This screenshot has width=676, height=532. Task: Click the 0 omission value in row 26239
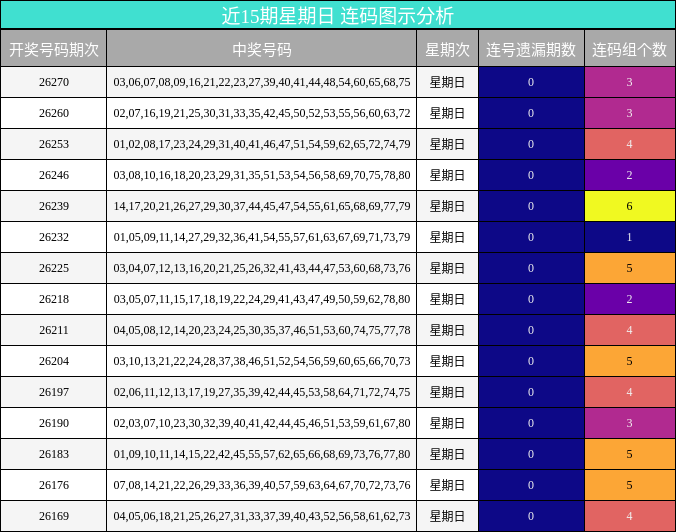pos(531,206)
